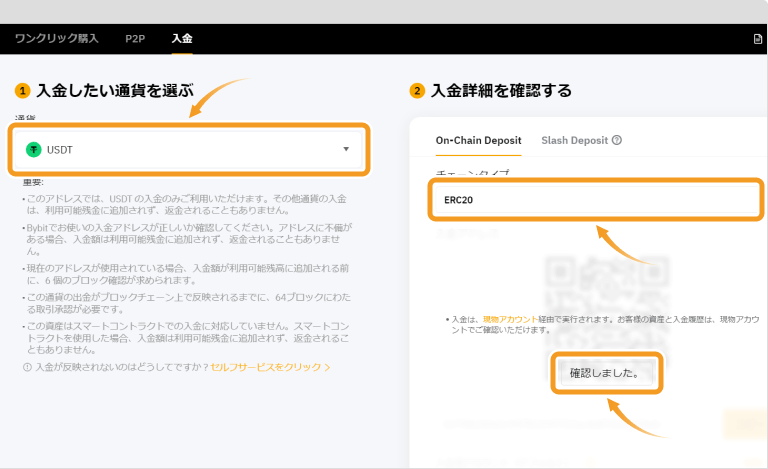768x469 pixels.
Task: Switch to the P2P tab
Action: [135, 39]
